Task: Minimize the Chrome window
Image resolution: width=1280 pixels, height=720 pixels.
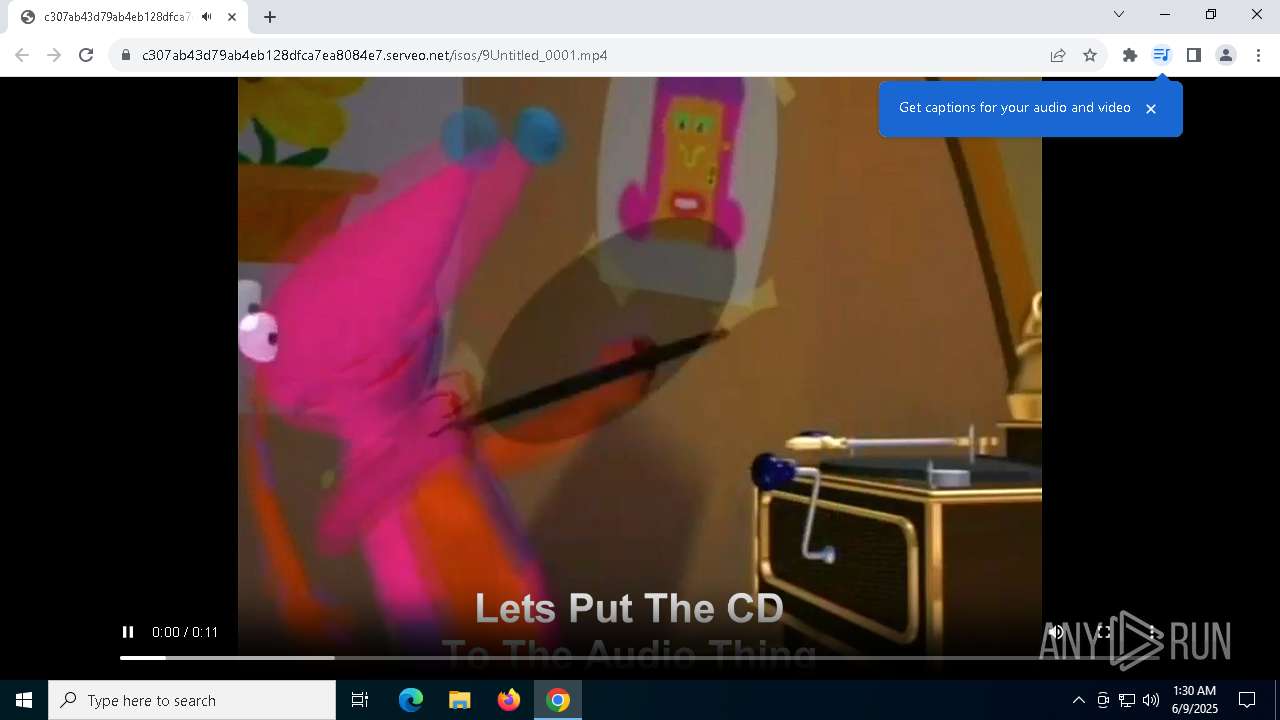Action: pos(1165,14)
